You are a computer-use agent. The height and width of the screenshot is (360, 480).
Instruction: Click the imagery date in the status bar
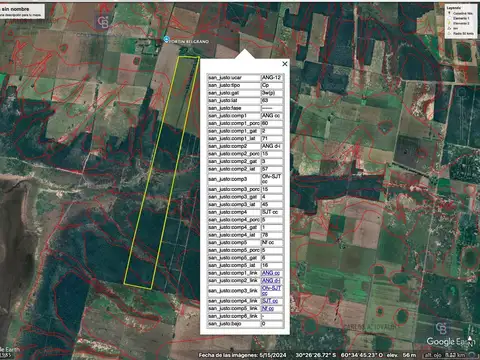point(242,355)
